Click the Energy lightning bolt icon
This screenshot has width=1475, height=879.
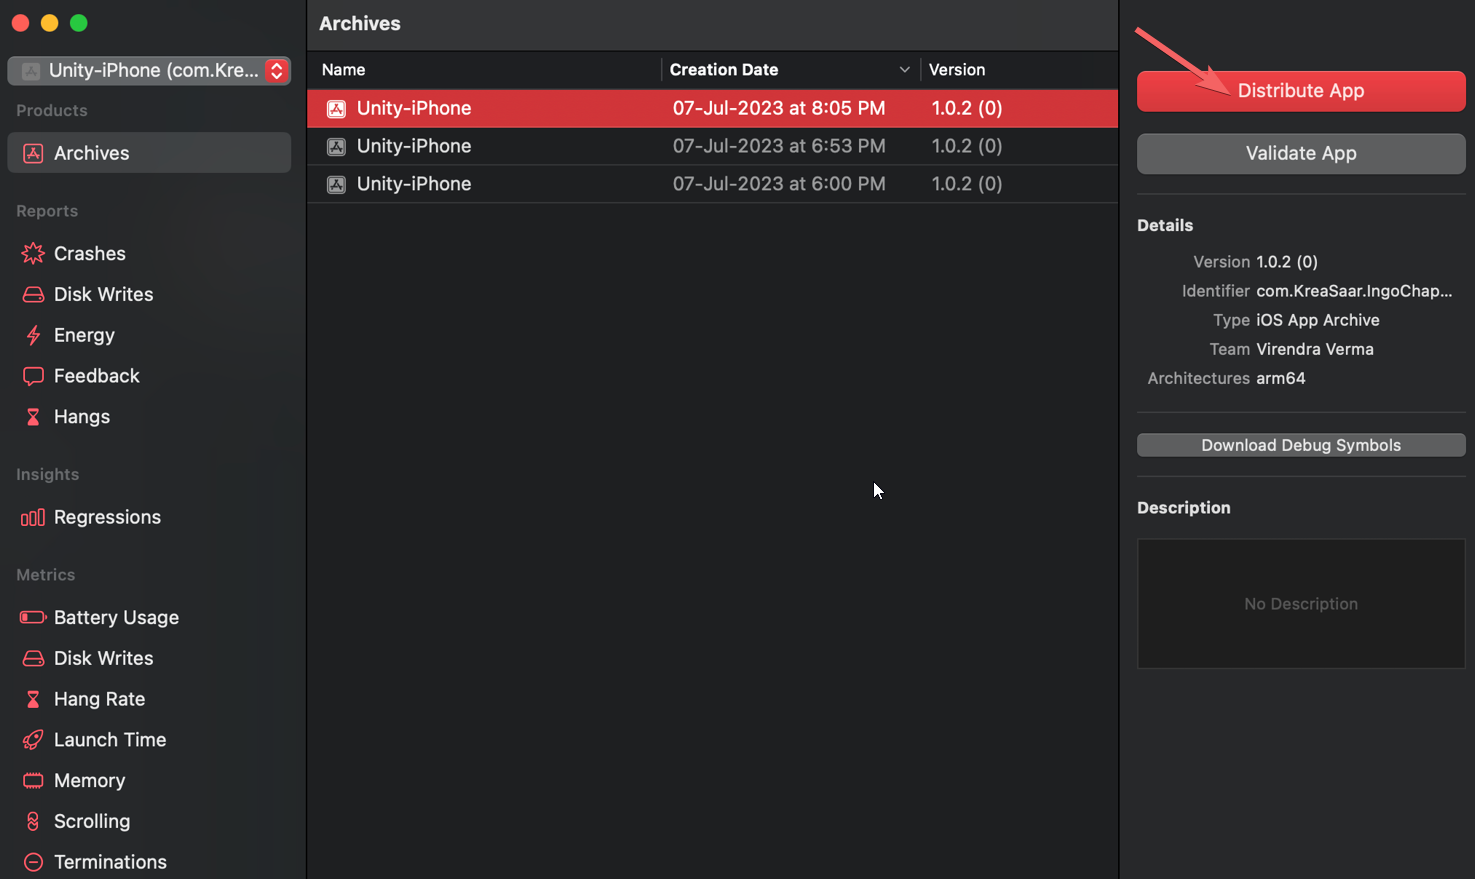point(33,335)
